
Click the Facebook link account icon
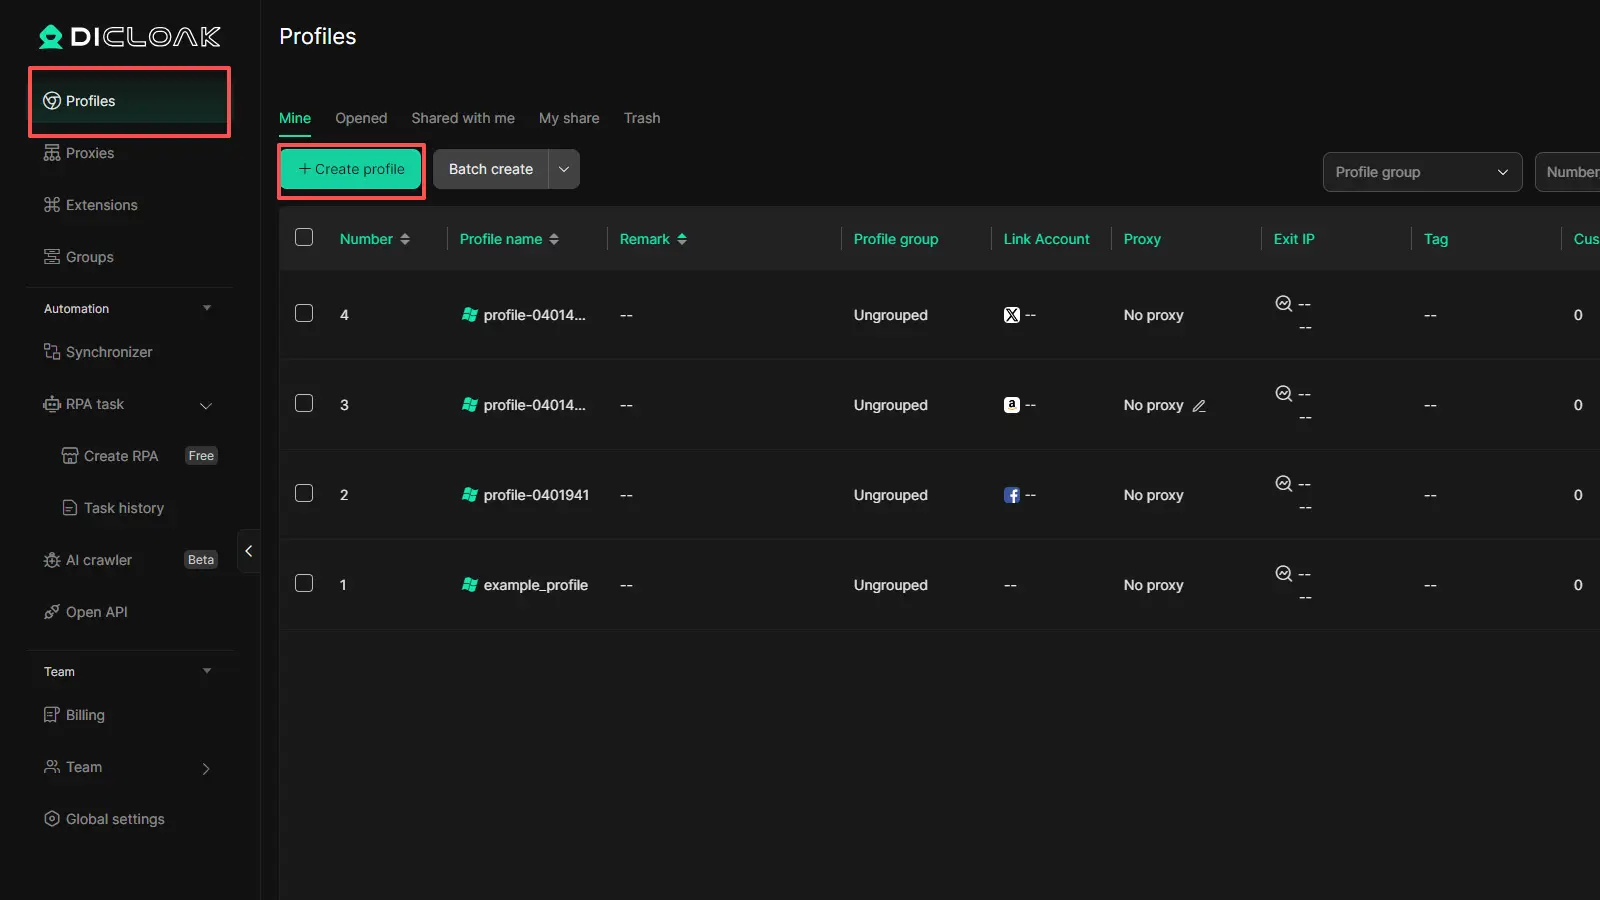(x=1012, y=495)
